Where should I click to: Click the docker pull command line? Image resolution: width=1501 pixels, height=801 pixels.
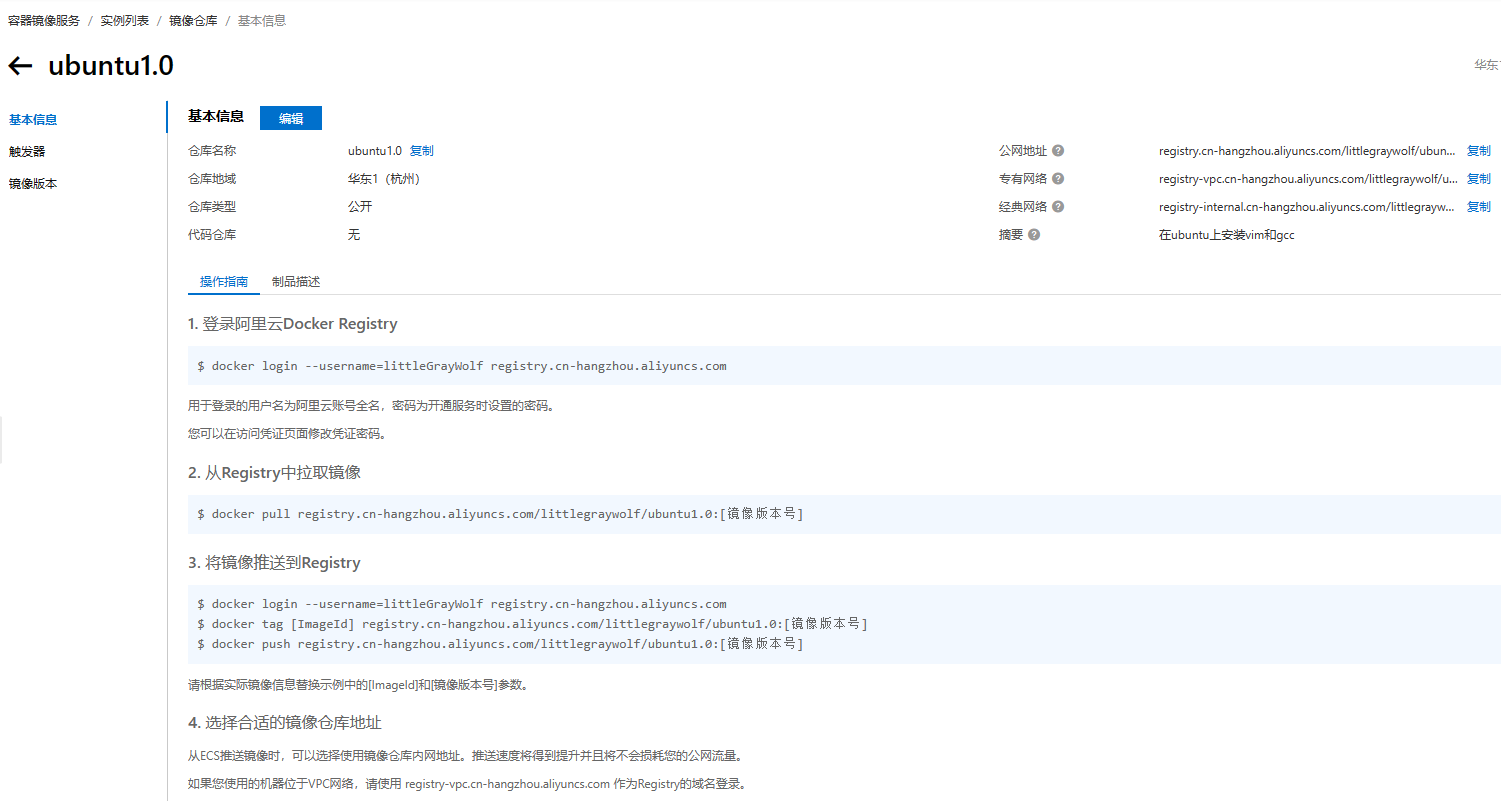point(500,514)
